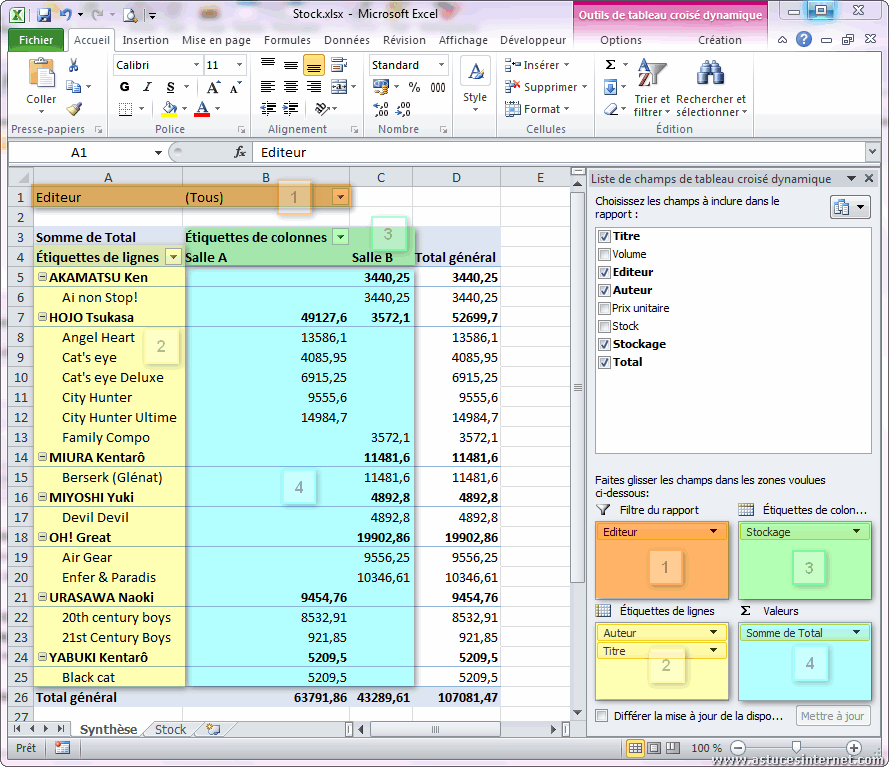Open the font size 11 dropdown
The height and width of the screenshot is (767, 889).
pyautogui.click(x=240, y=65)
